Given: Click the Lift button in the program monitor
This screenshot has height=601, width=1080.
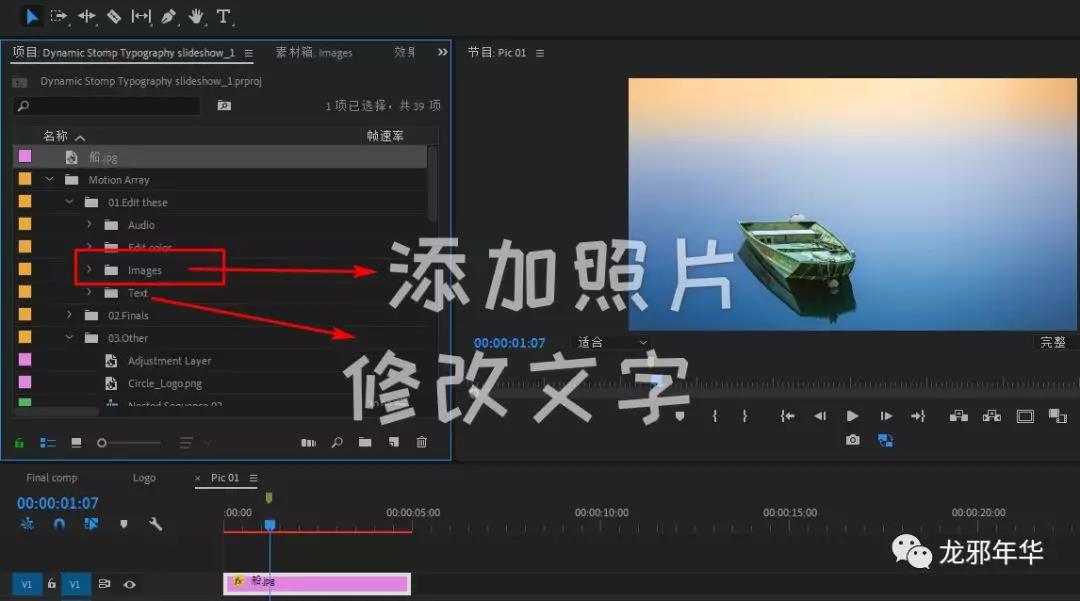Looking at the screenshot, I should click(x=959, y=416).
